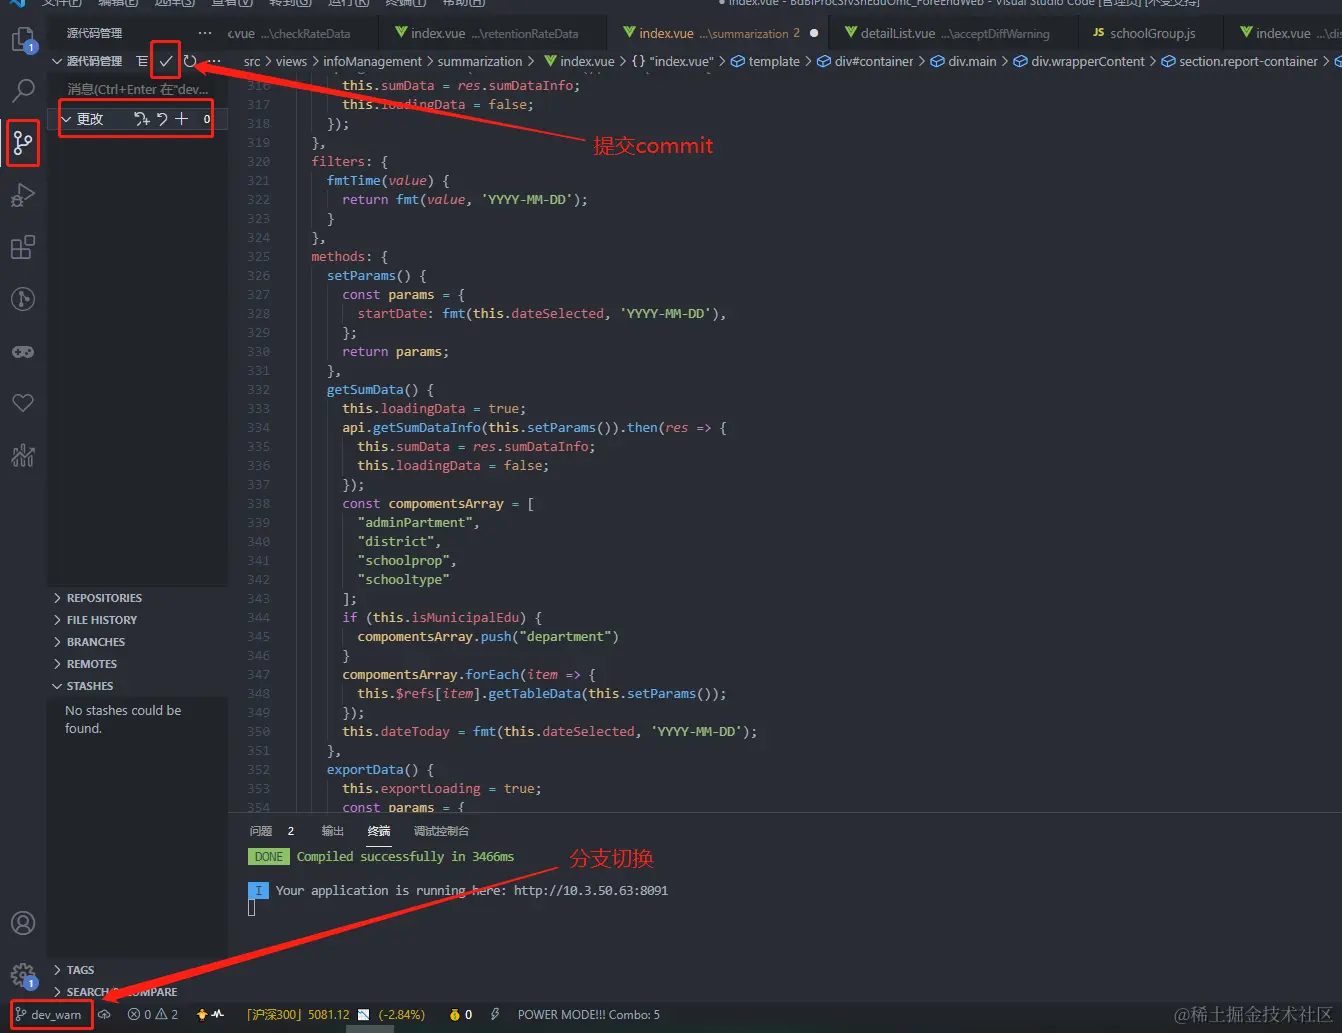Click the commit checkmark icon

point(166,61)
